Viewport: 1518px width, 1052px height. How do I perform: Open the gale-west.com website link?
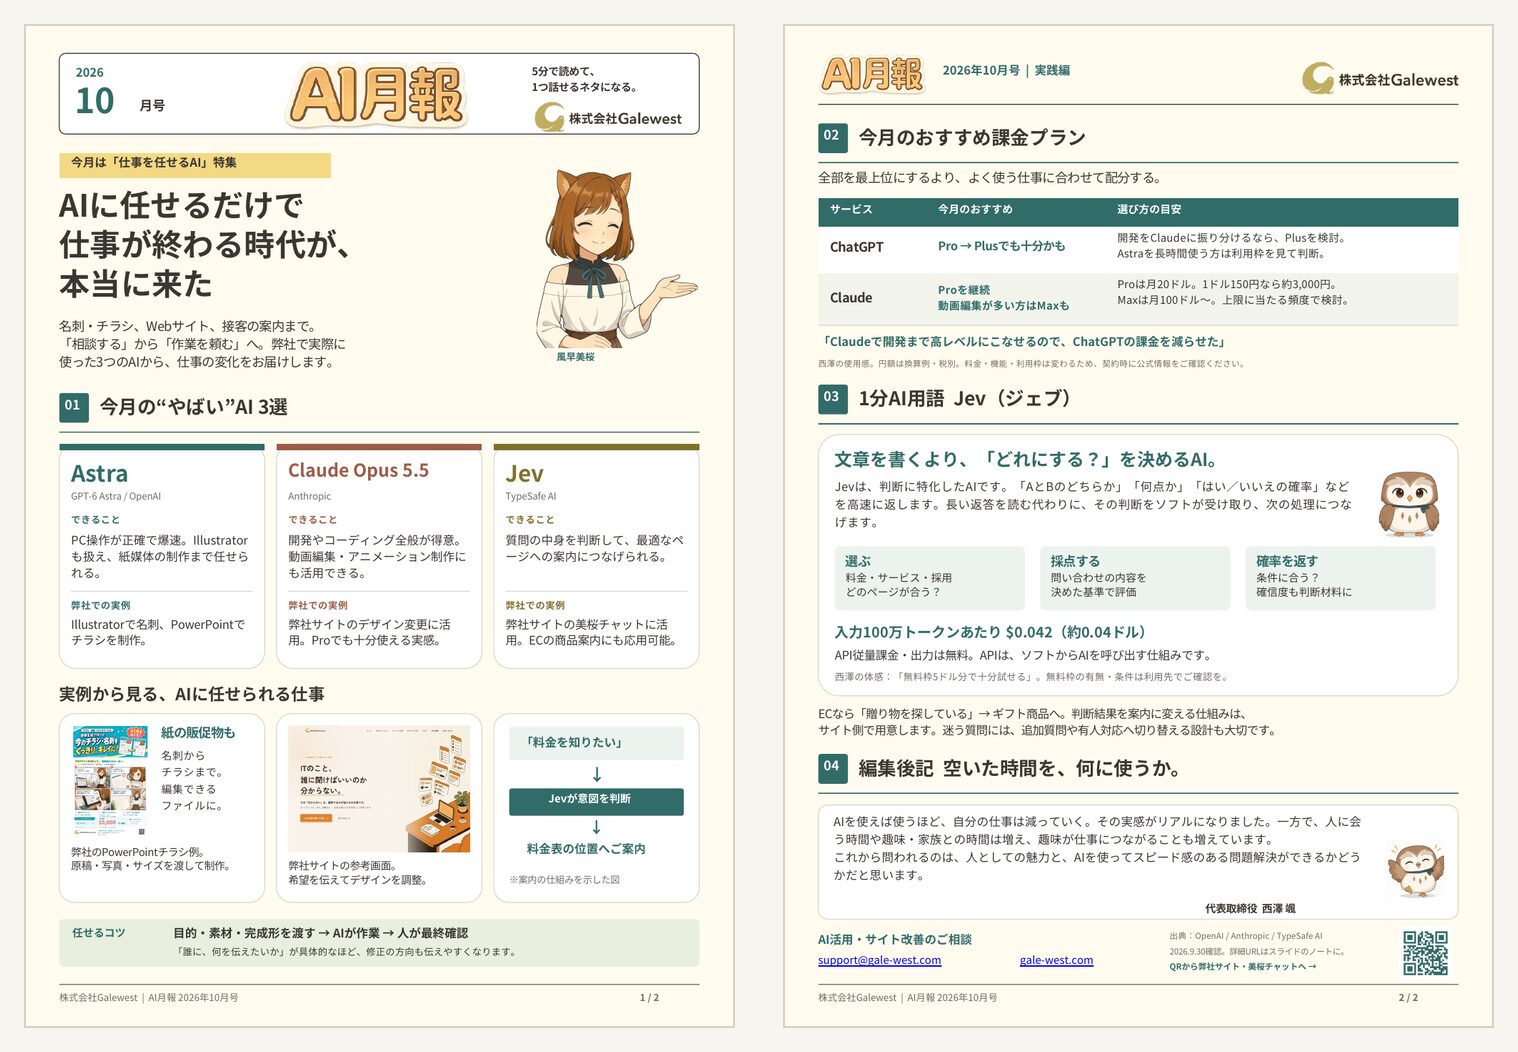coord(1056,960)
